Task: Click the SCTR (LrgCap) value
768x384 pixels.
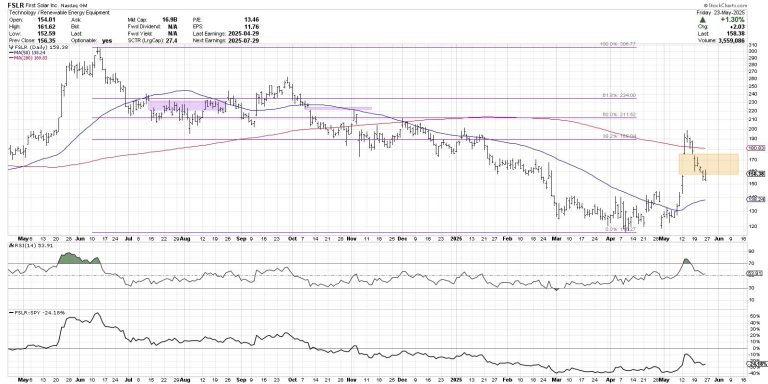Action: click(186, 41)
